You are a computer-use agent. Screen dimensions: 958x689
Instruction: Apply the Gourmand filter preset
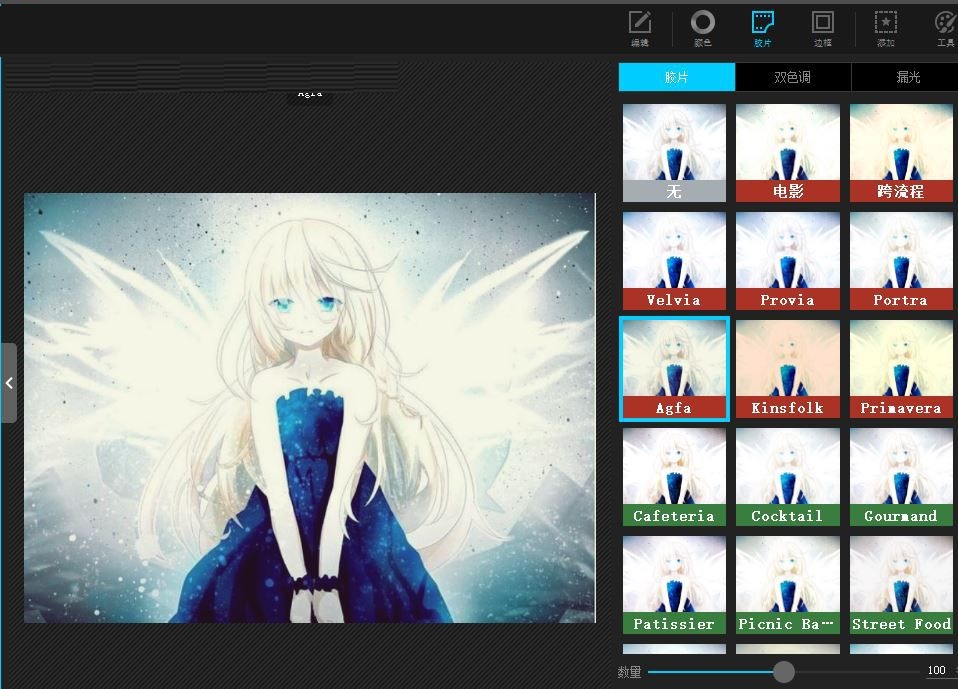tap(901, 477)
